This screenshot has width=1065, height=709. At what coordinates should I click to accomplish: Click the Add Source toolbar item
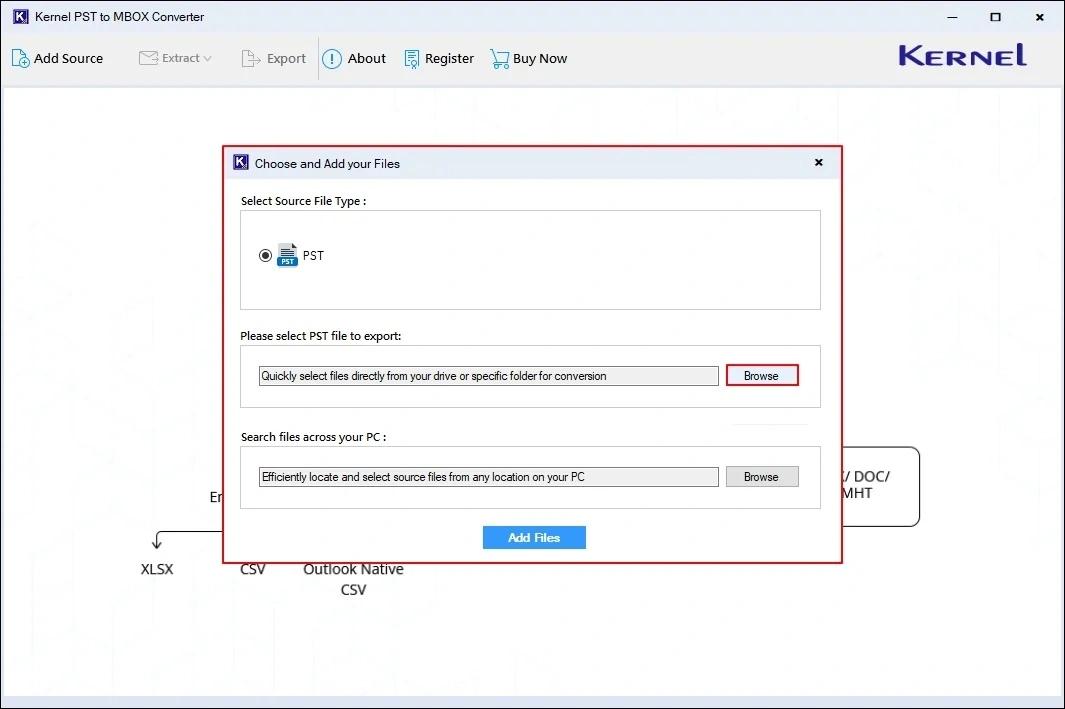57,58
